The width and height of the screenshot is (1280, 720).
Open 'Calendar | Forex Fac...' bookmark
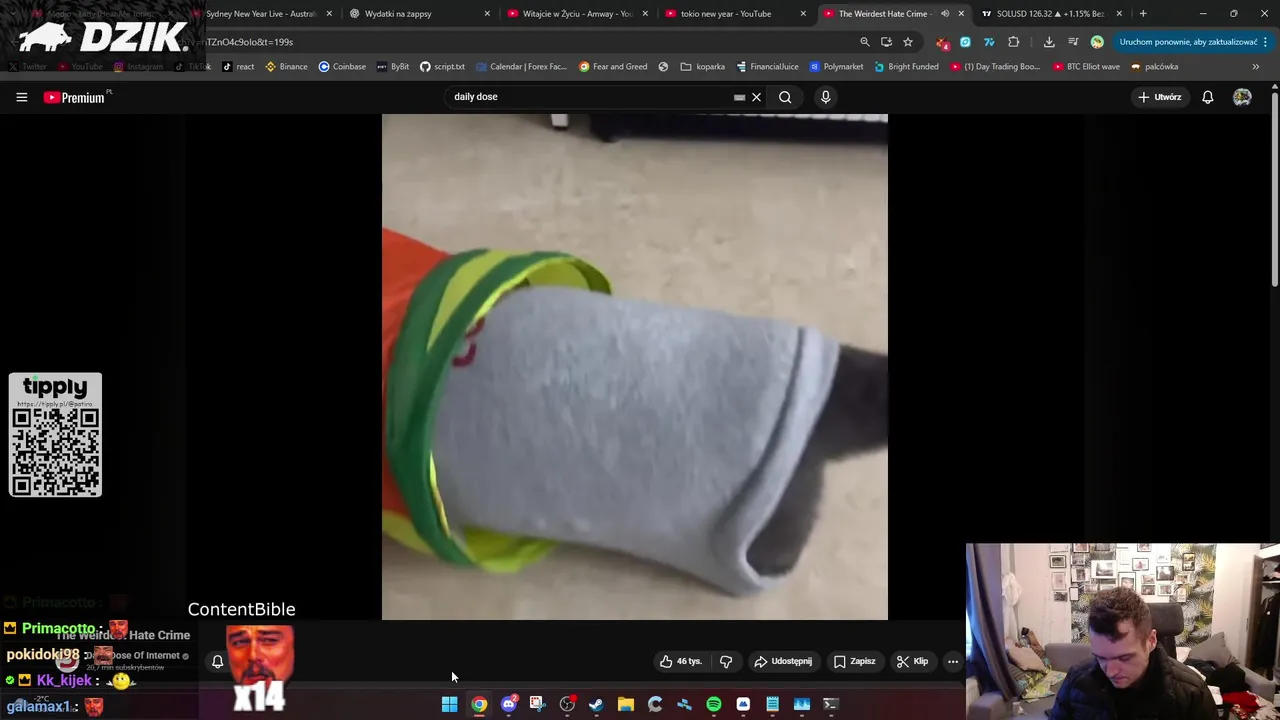pyautogui.click(x=521, y=67)
